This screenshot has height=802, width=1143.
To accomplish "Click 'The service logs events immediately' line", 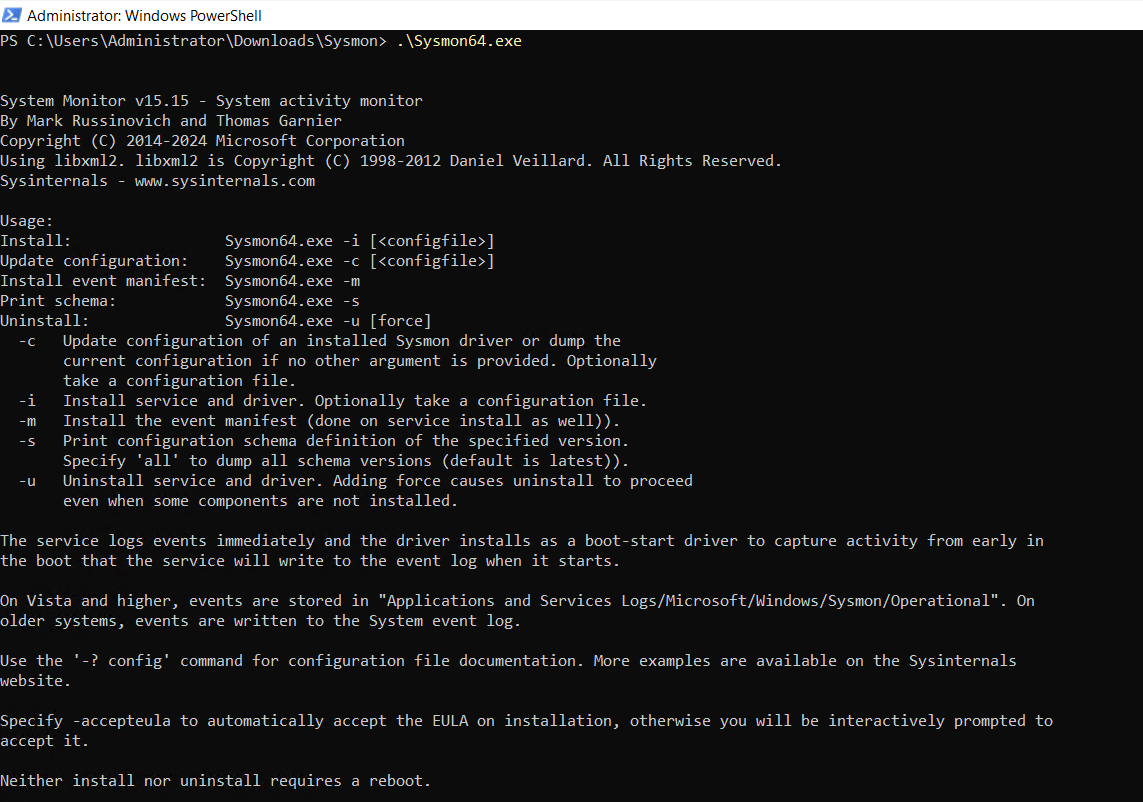I will click(x=522, y=541).
